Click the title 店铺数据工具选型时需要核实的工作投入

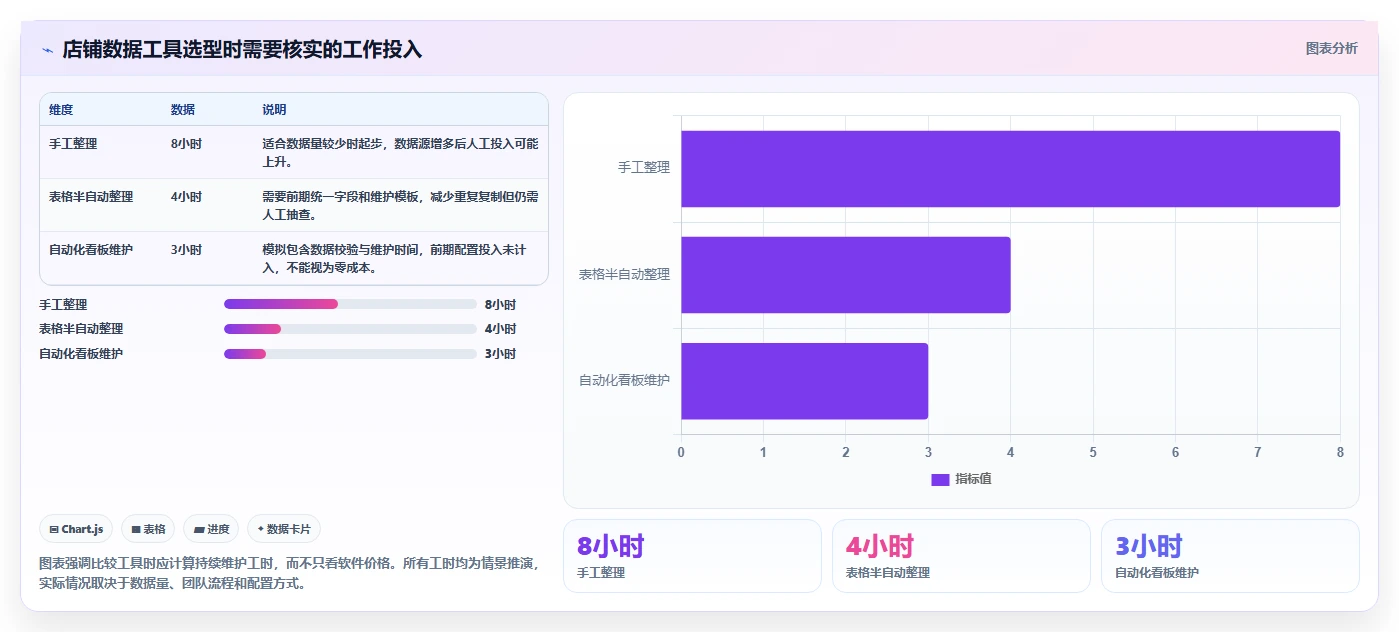(x=242, y=49)
